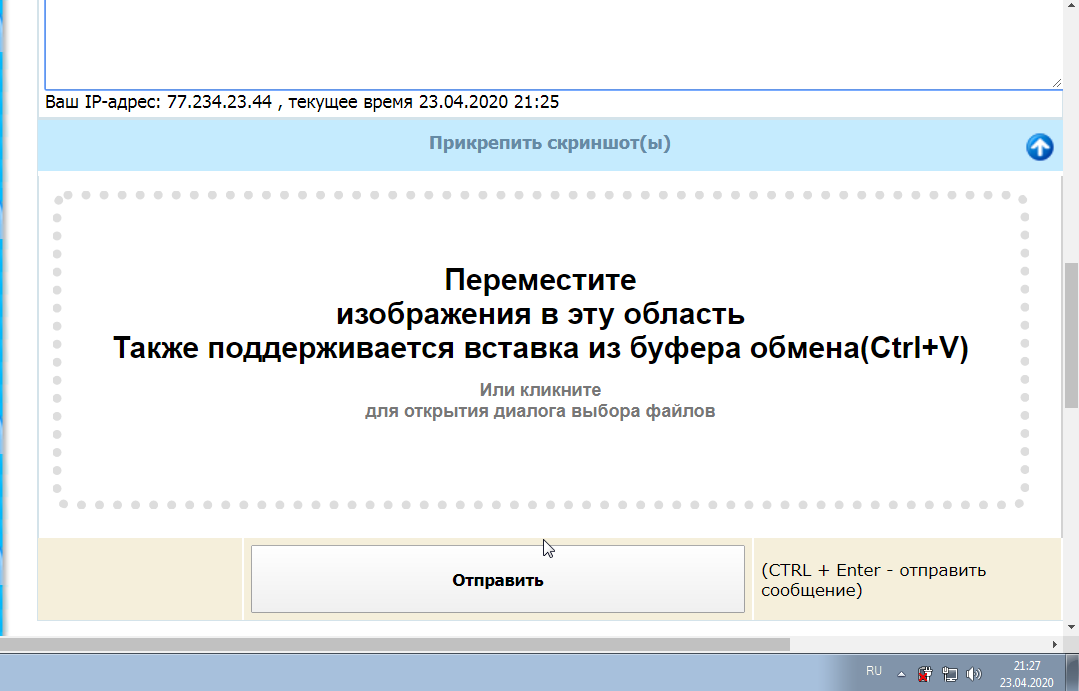Viewport: 1079px width, 691px height.
Task: Click the power plug tray icon with red cross
Action: pyautogui.click(x=925, y=674)
